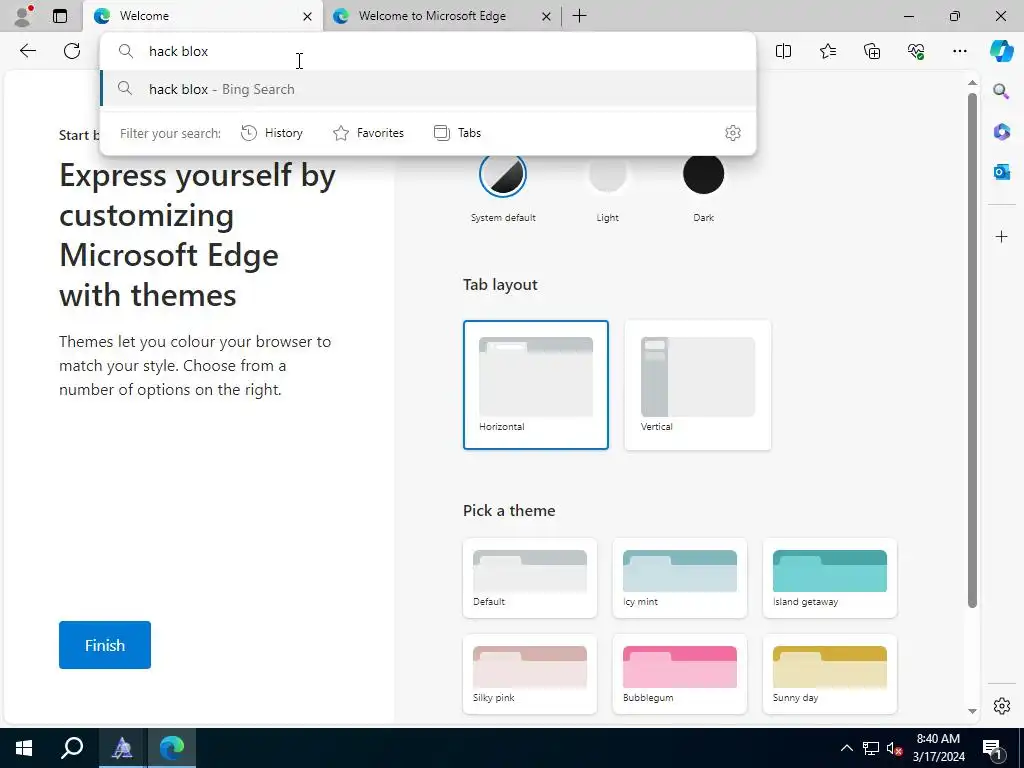Viewport: 1024px width, 768px height.
Task: Pick the Default theme
Action: pyautogui.click(x=530, y=578)
